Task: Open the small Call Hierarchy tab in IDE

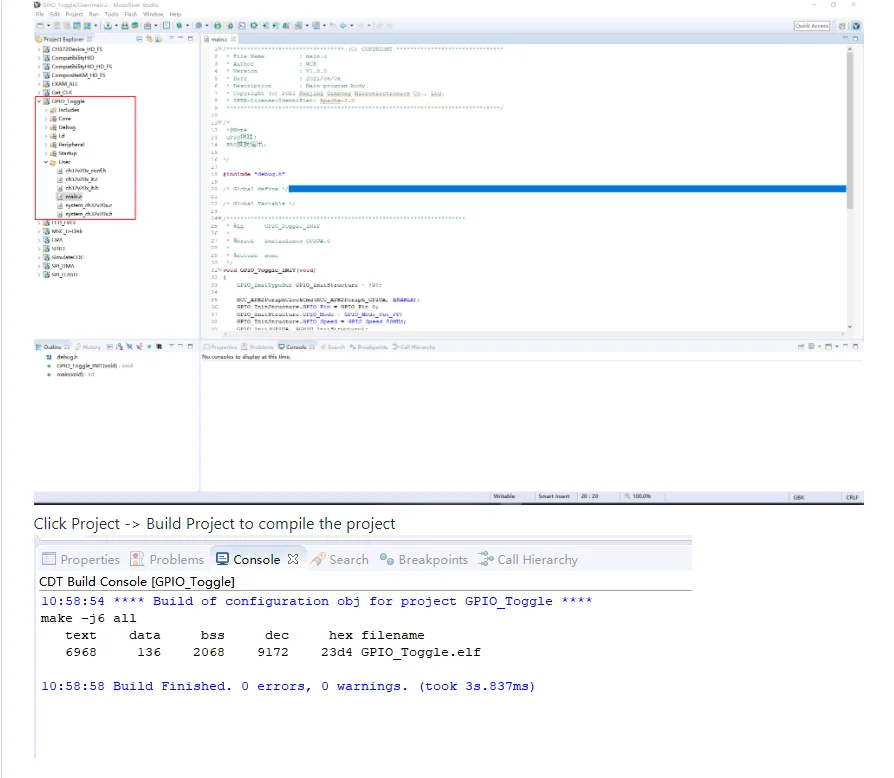Action: (414, 347)
